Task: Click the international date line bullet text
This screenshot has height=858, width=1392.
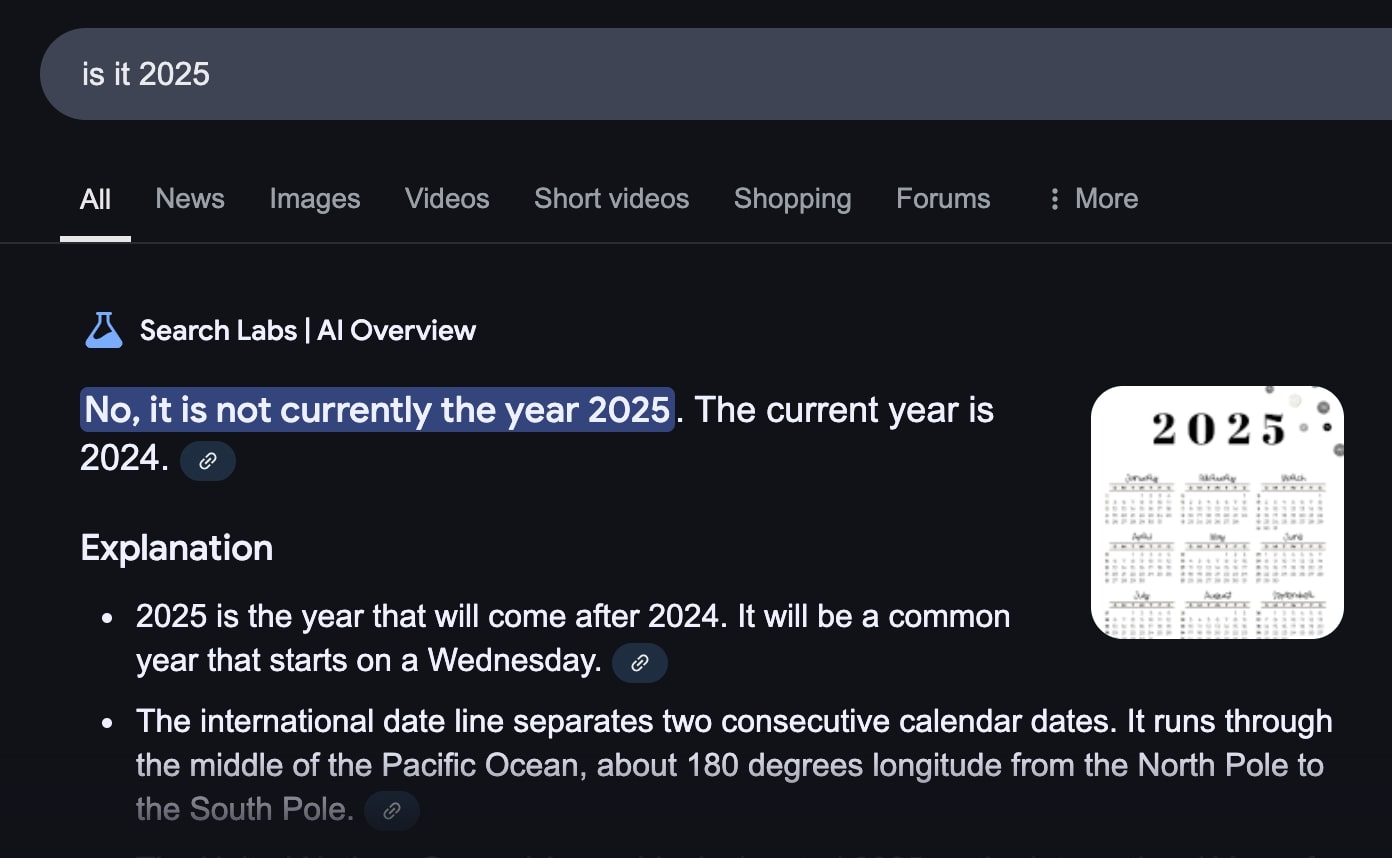Action: pyautogui.click(x=734, y=765)
